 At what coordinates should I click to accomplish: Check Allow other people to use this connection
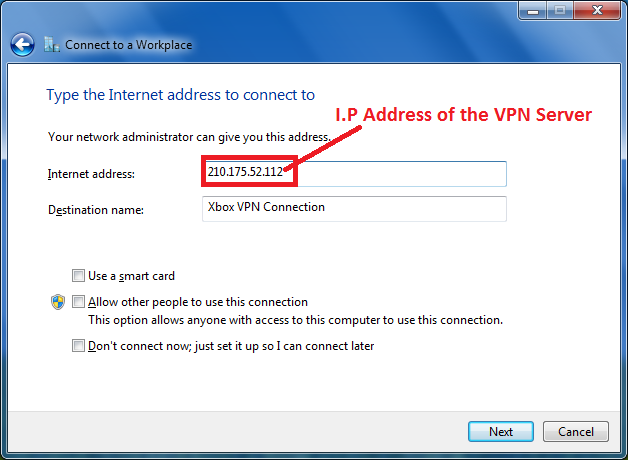click(78, 301)
